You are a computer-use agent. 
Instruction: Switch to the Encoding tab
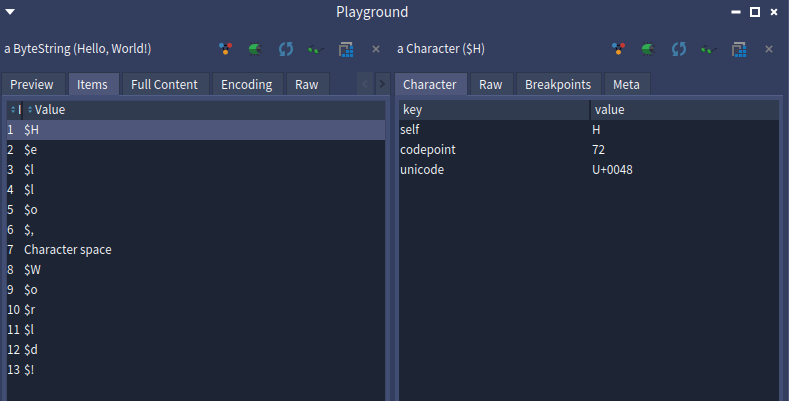click(246, 85)
